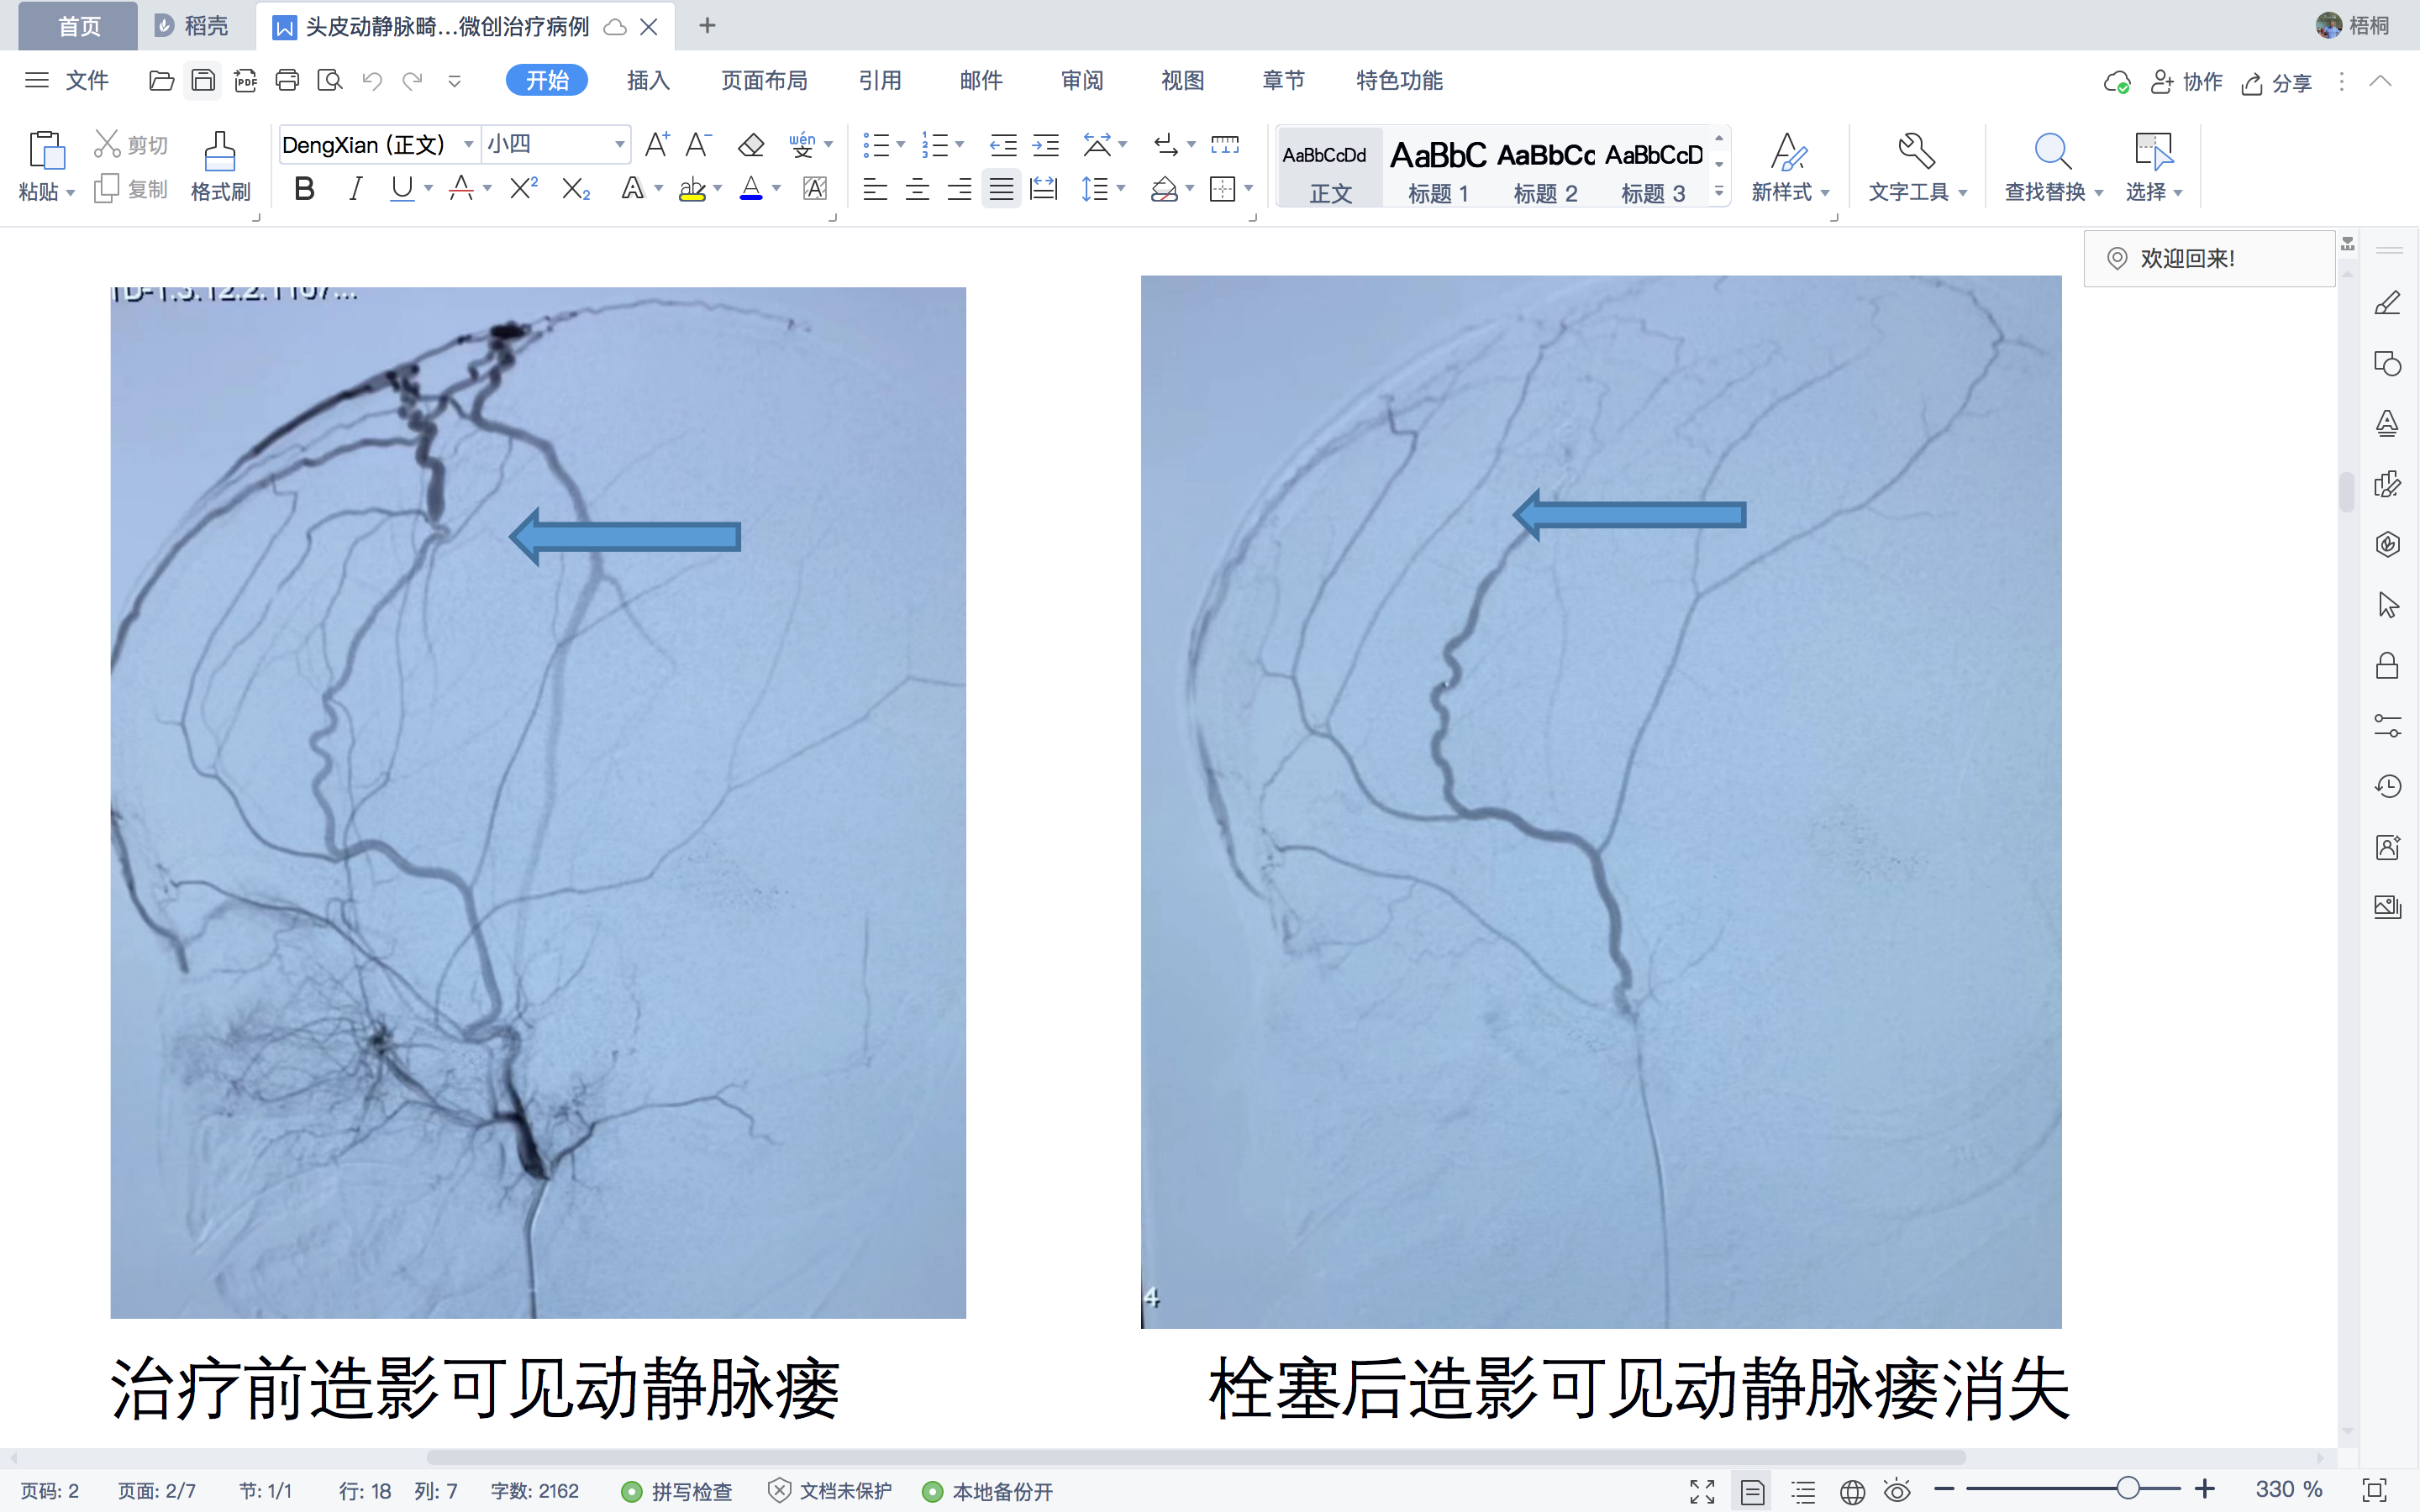Open the image tool at sidebar bottom

(x=2388, y=907)
